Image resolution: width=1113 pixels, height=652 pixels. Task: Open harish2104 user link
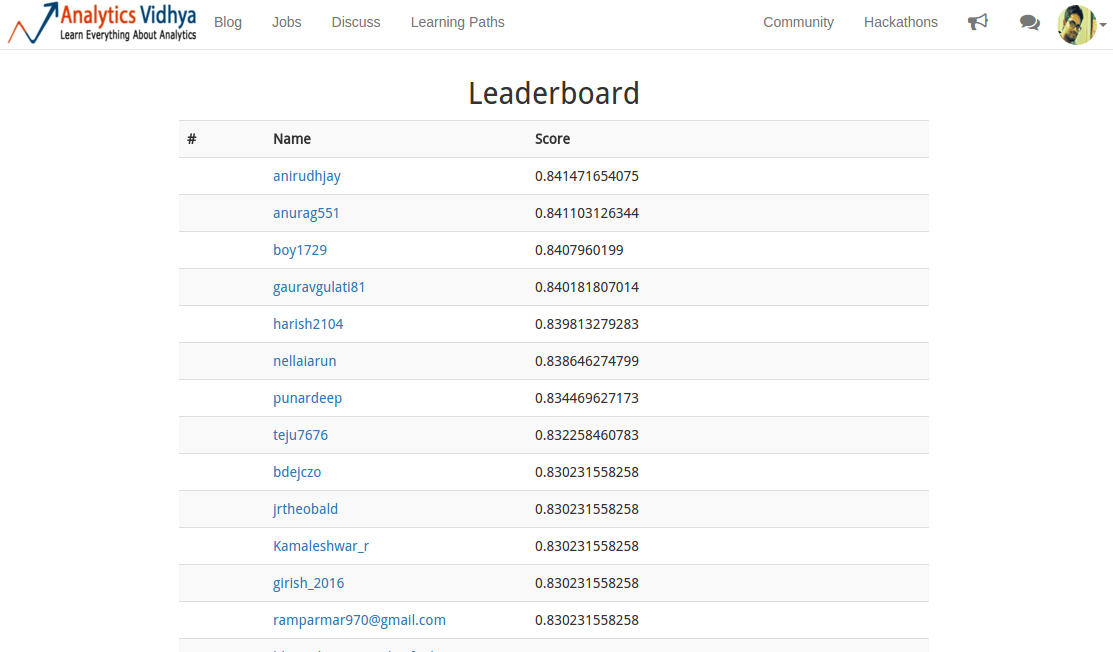[308, 324]
